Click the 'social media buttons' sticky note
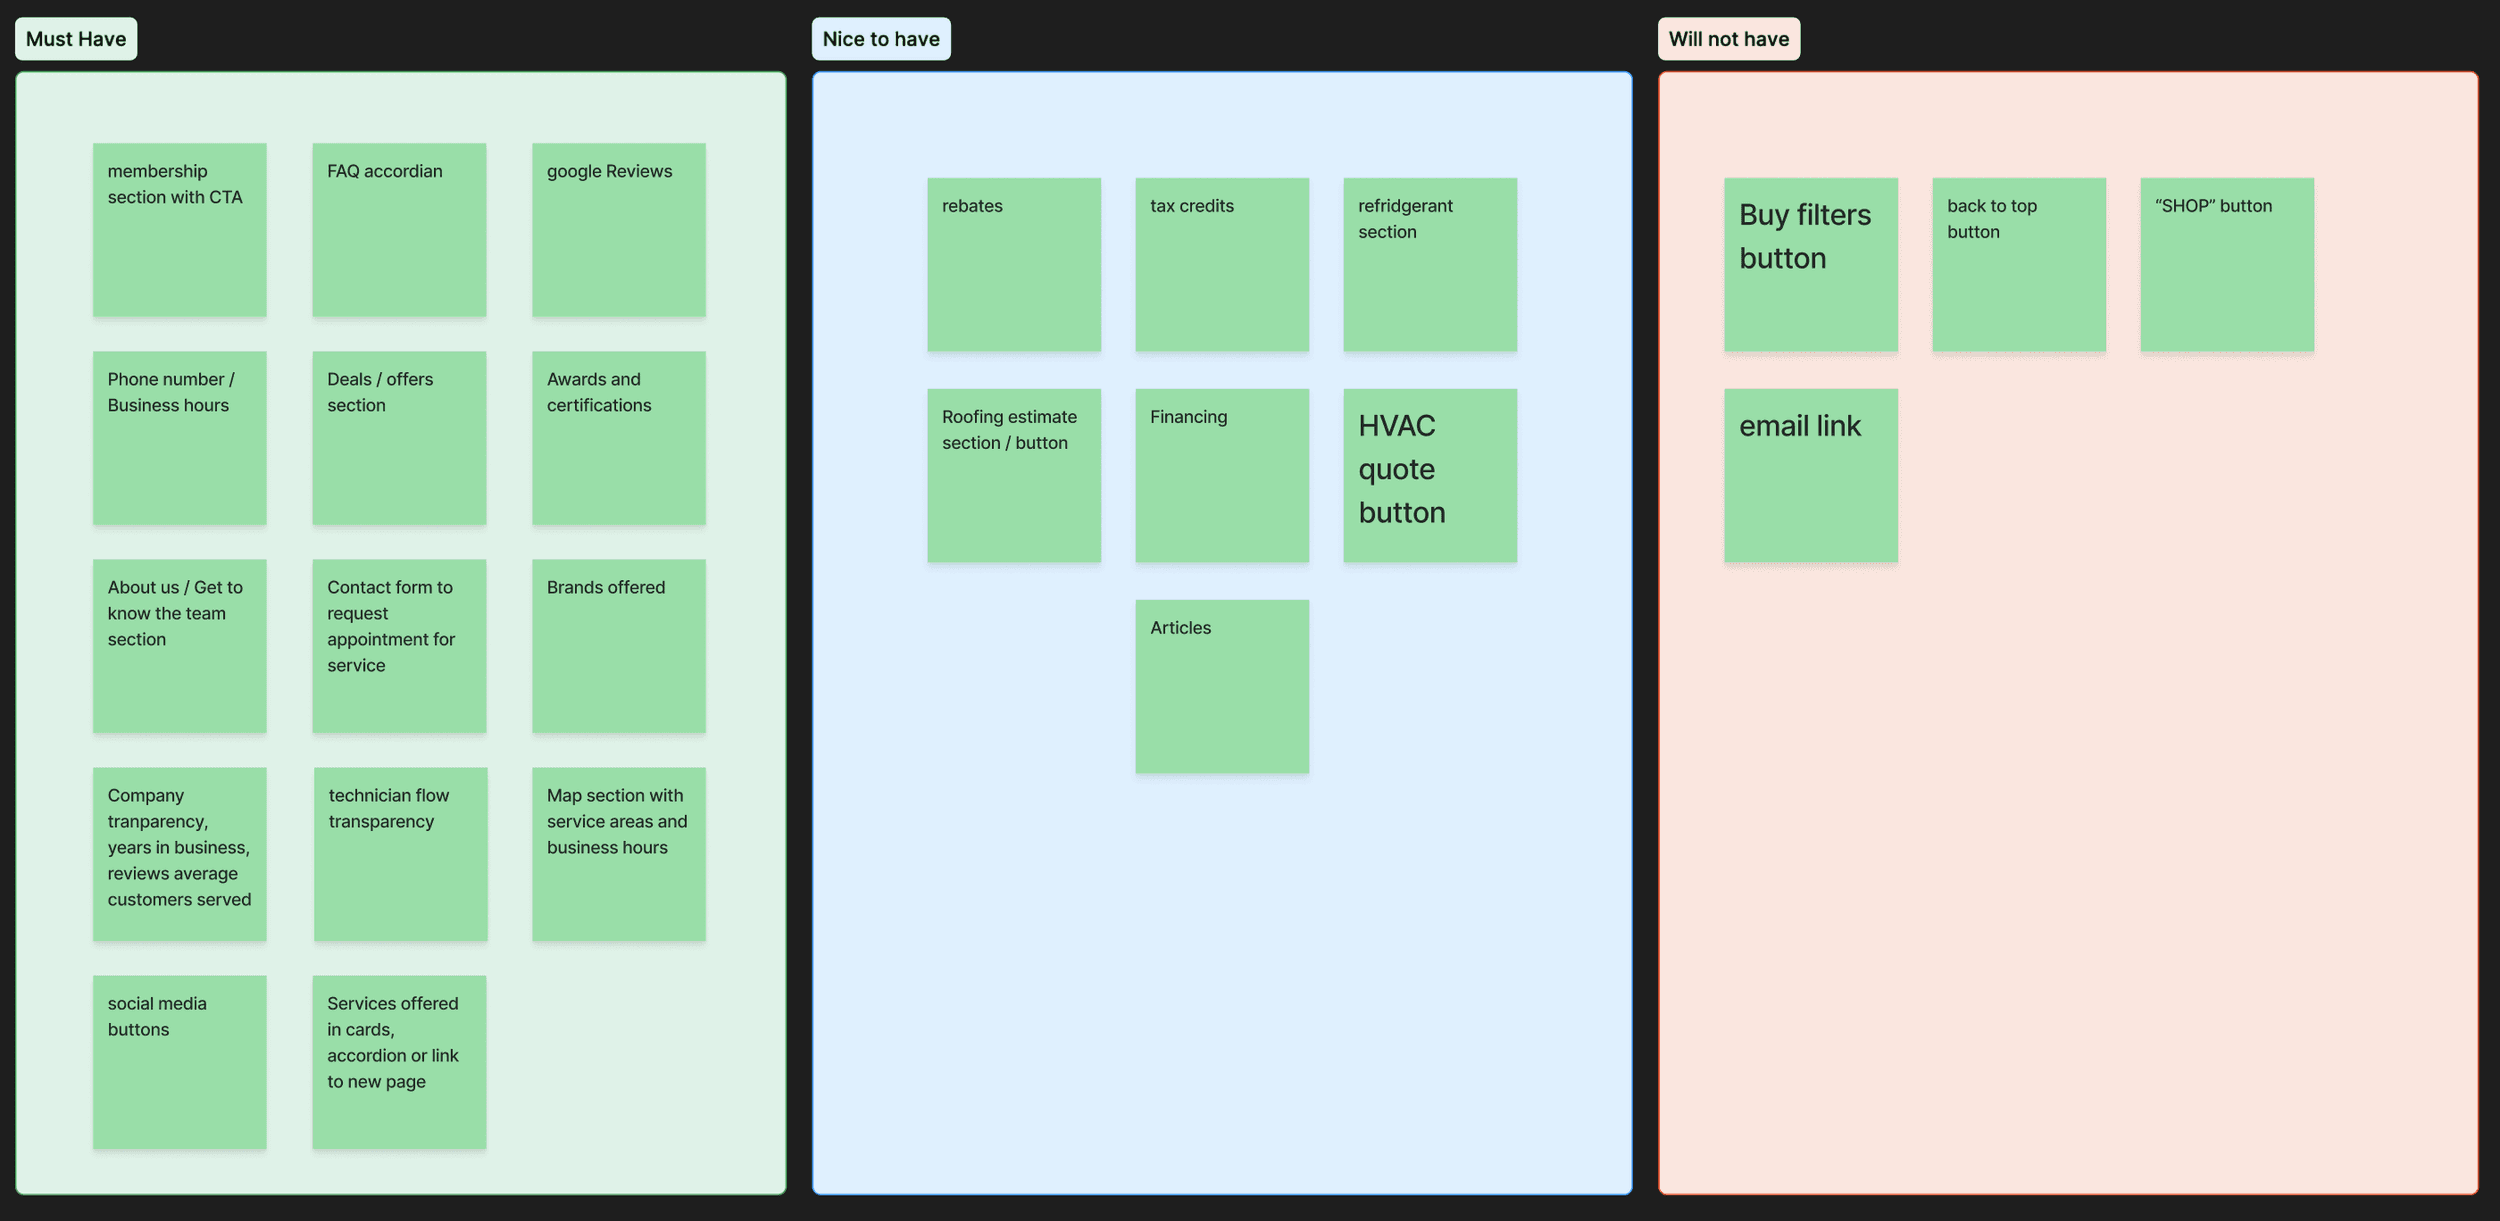 [x=179, y=1062]
